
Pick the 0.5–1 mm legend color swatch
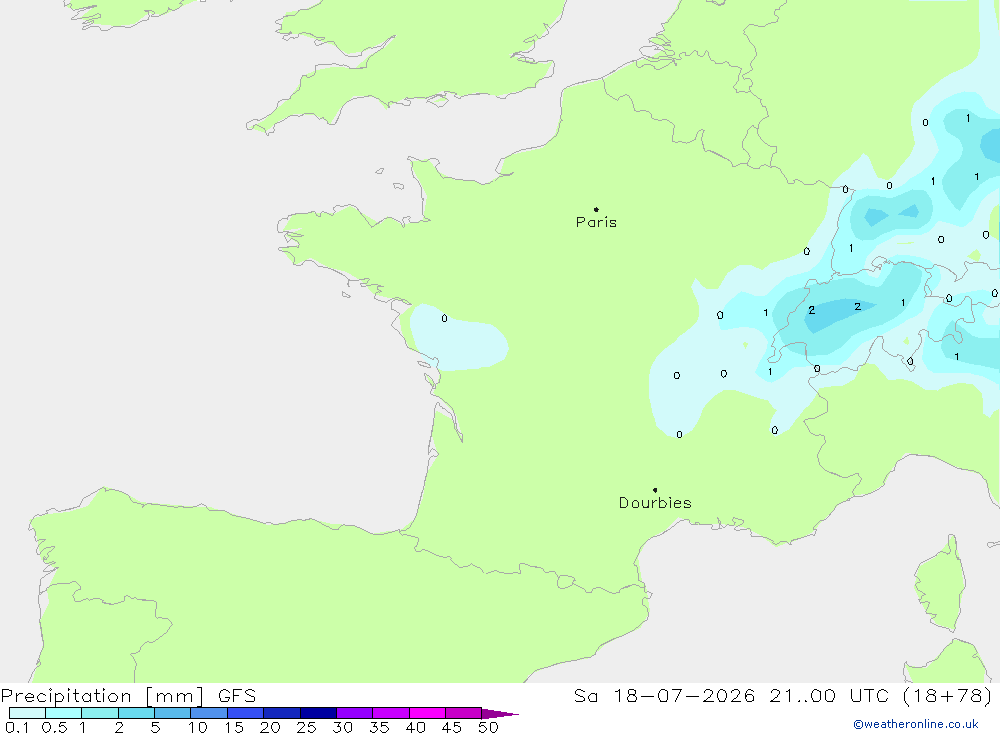(x=63, y=713)
